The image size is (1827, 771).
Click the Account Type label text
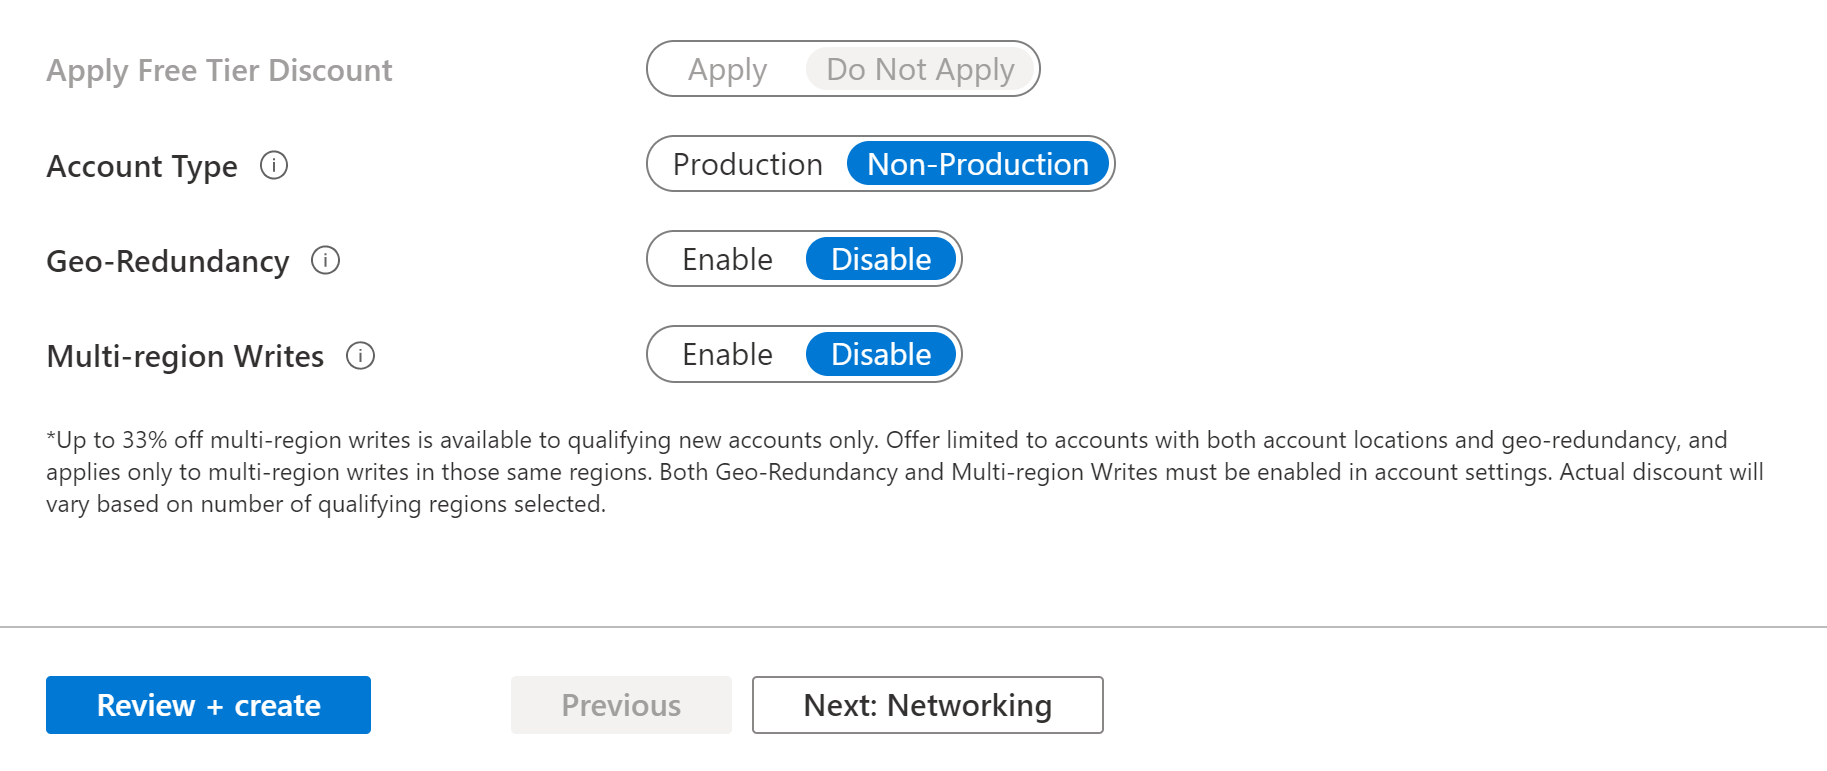[x=142, y=166]
